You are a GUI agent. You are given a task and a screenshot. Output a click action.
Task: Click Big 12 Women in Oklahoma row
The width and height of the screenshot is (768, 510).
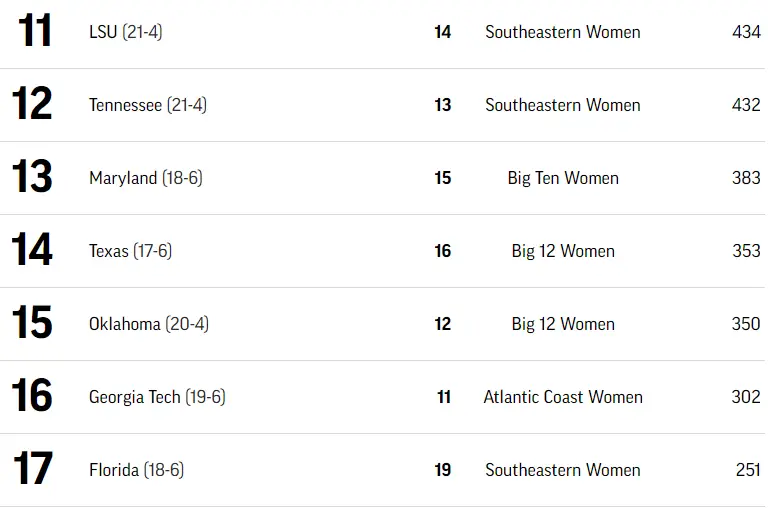[563, 324]
